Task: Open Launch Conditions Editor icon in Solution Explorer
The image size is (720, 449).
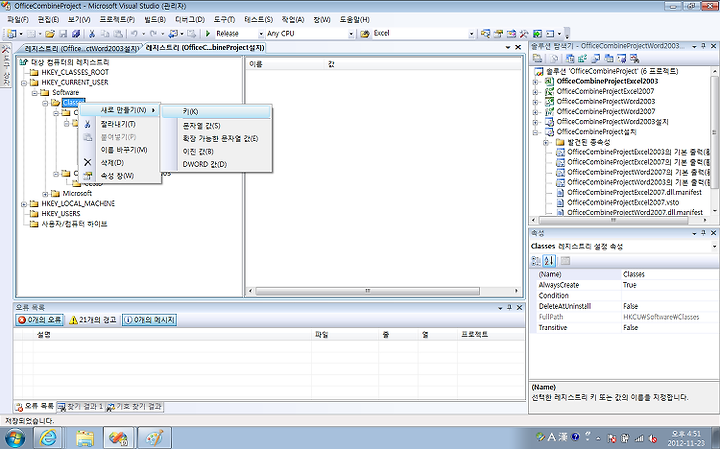Action: coord(635,58)
